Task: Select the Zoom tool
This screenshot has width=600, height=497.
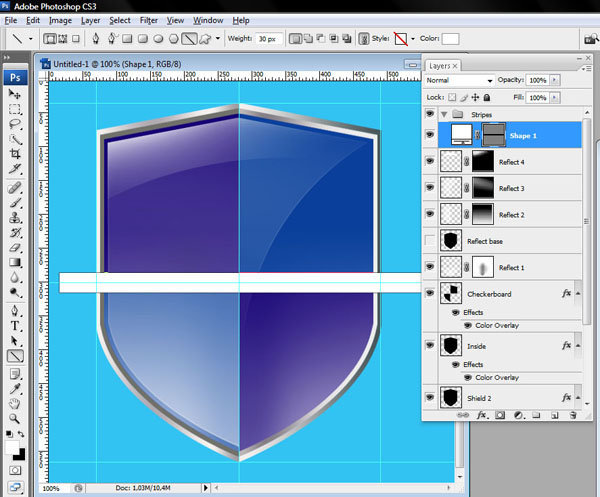Action: point(15,419)
